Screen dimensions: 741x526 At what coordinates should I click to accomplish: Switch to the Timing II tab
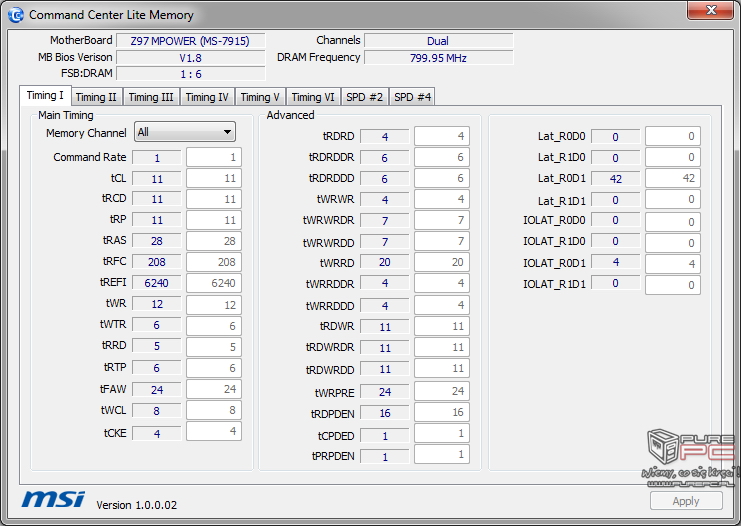point(96,97)
